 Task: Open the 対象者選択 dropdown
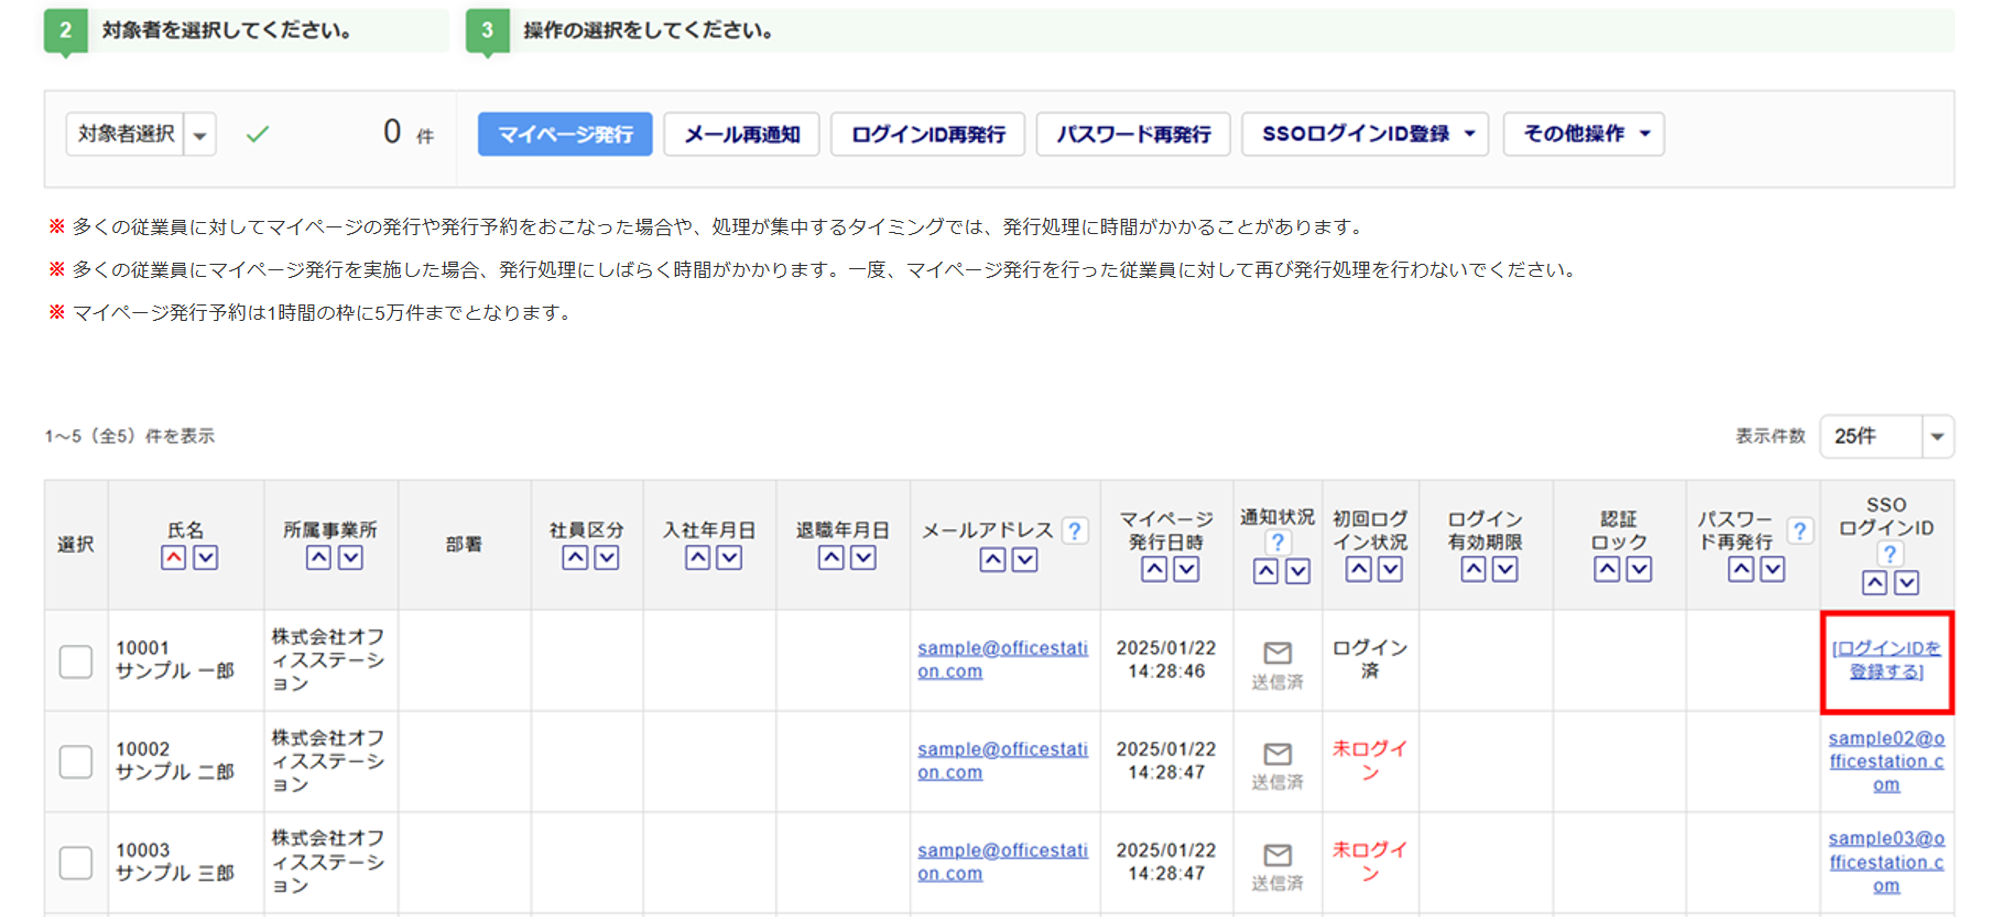point(200,135)
